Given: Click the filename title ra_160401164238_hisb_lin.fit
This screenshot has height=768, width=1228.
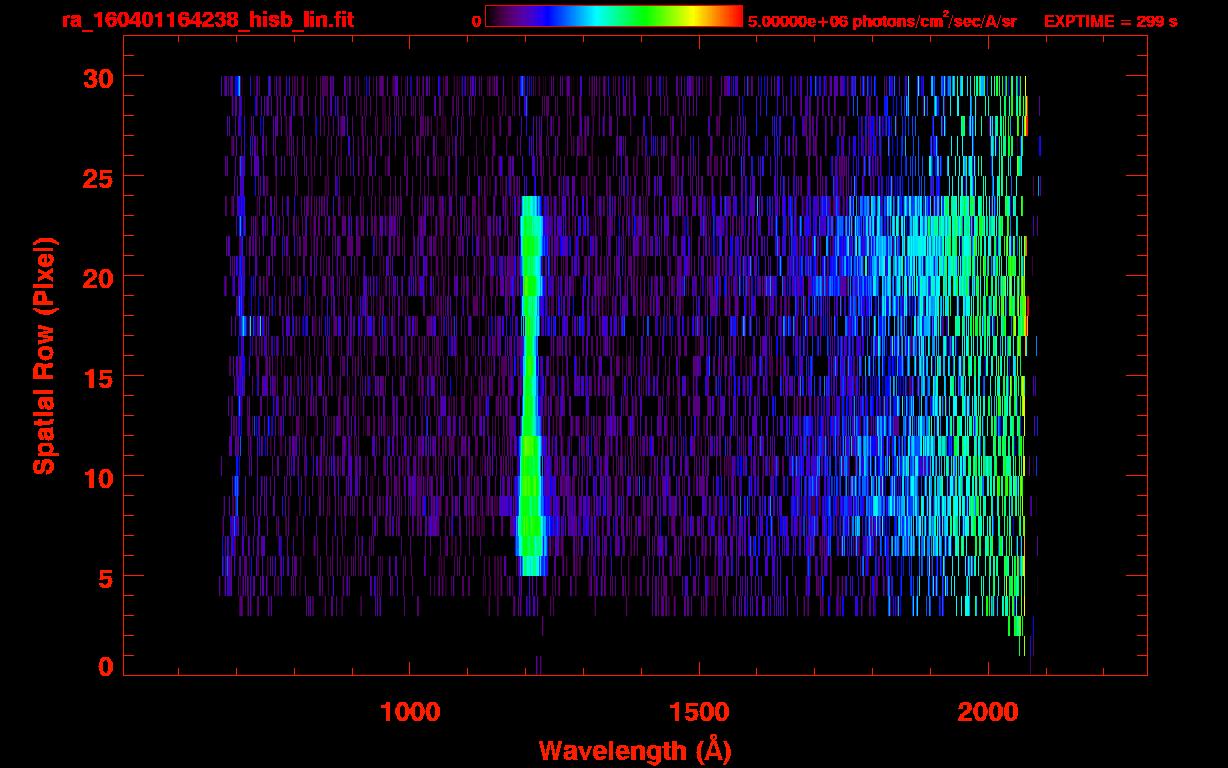Looking at the screenshot, I should pyautogui.click(x=207, y=20).
